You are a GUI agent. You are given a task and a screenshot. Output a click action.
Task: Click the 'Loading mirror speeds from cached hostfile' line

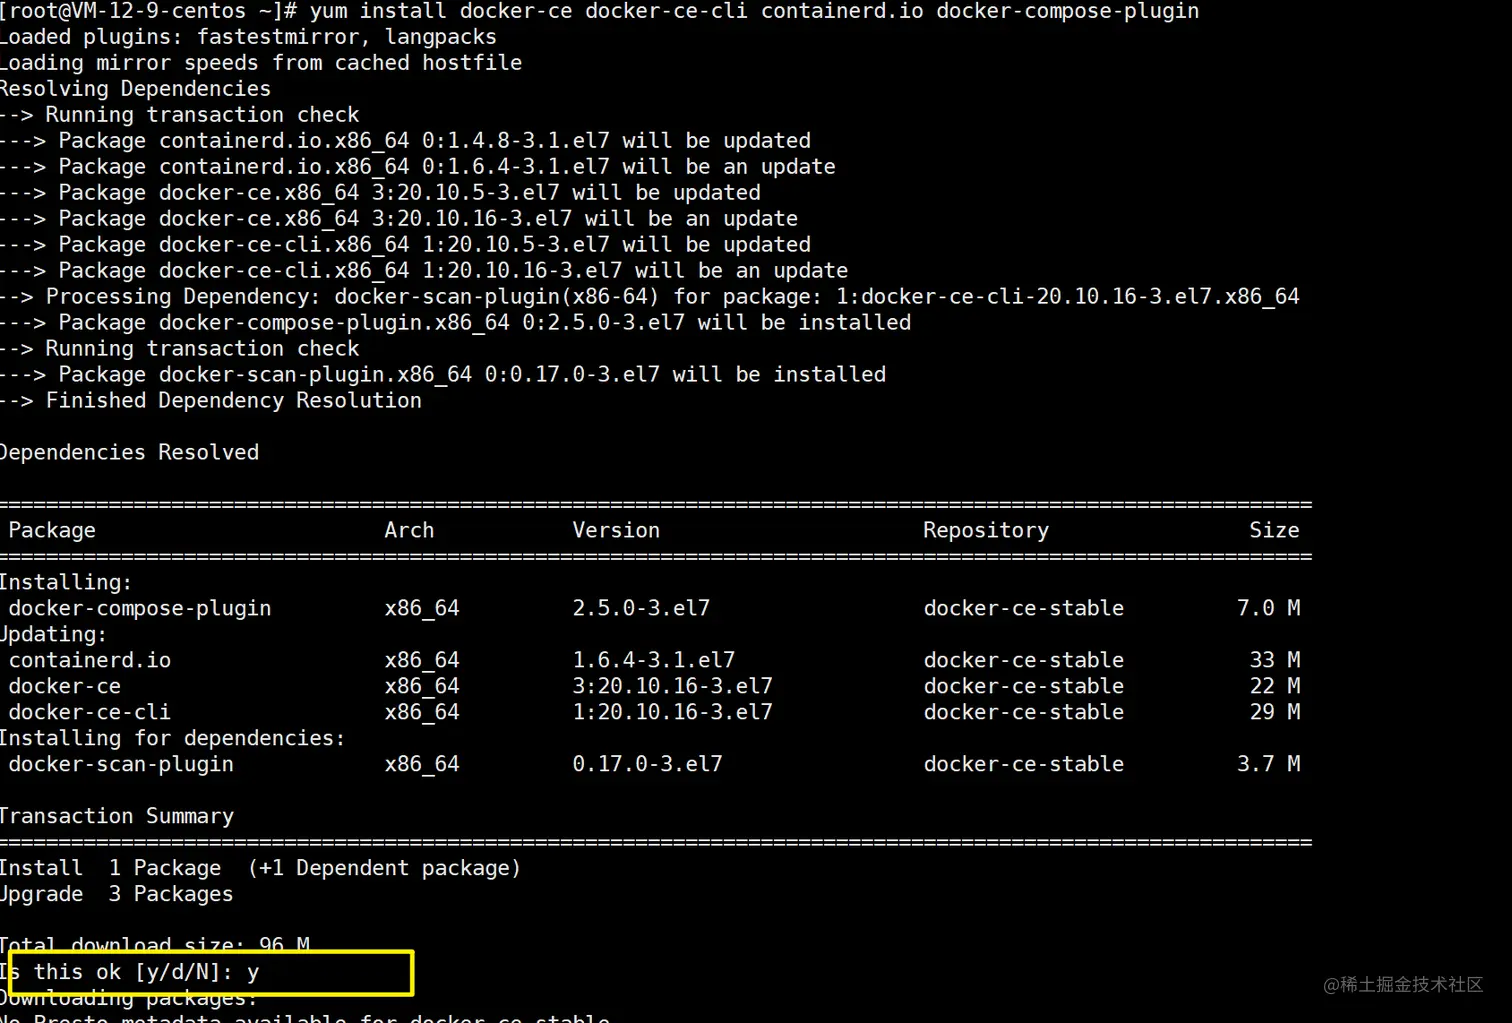click(x=261, y=63)
